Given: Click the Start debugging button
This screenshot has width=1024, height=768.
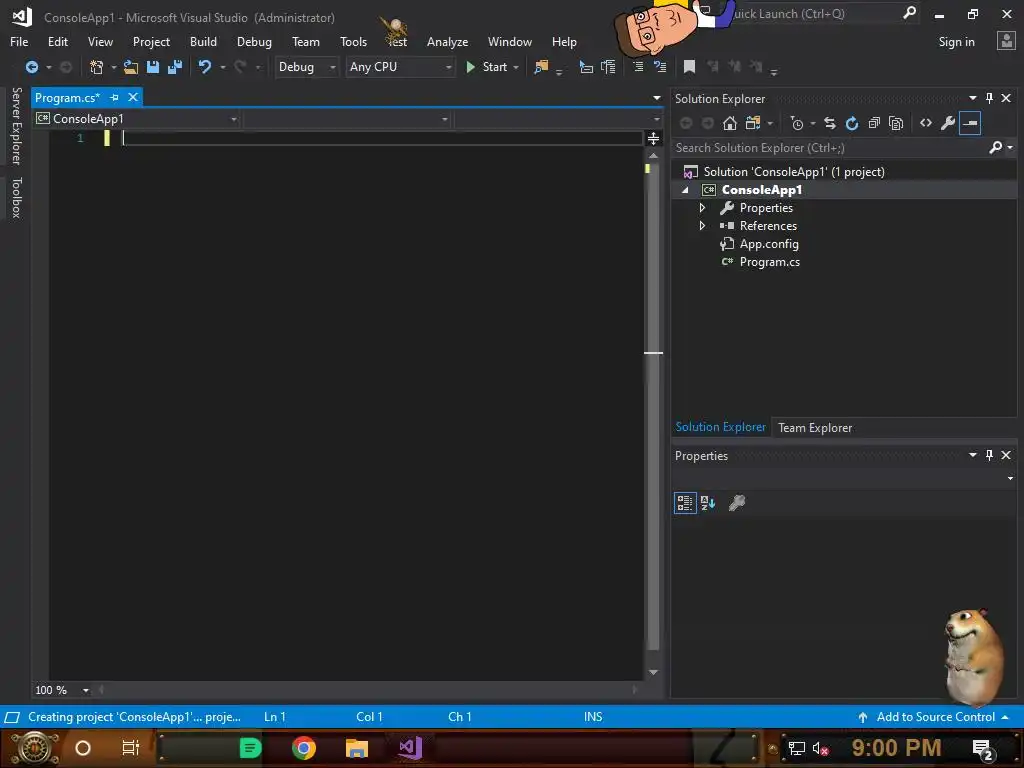Looking at the screenshot, I should point(487,67).
